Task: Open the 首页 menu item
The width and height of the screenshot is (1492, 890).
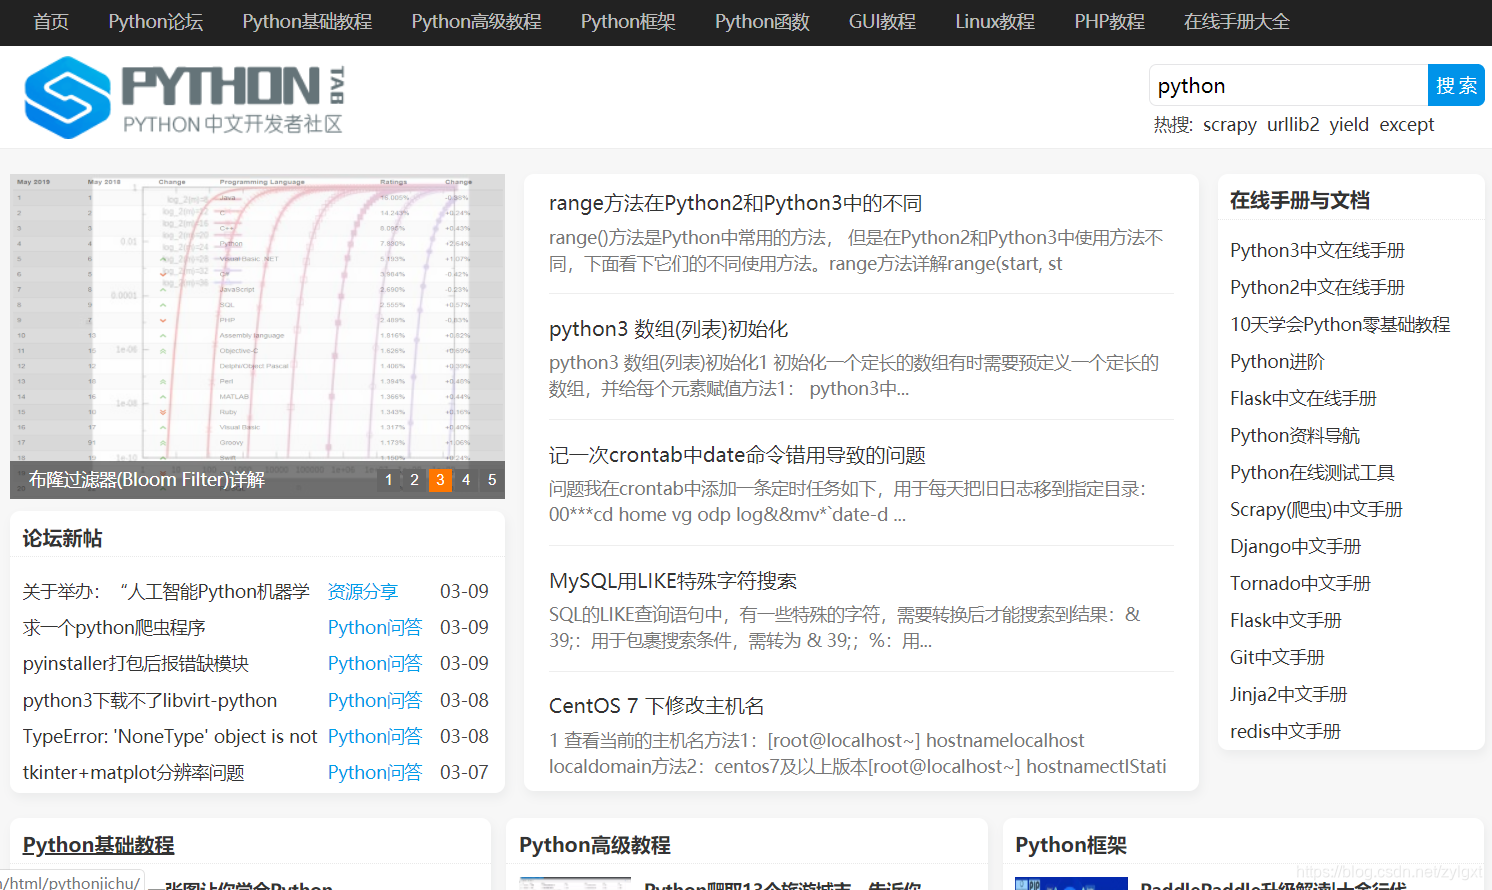Action: 50,21
